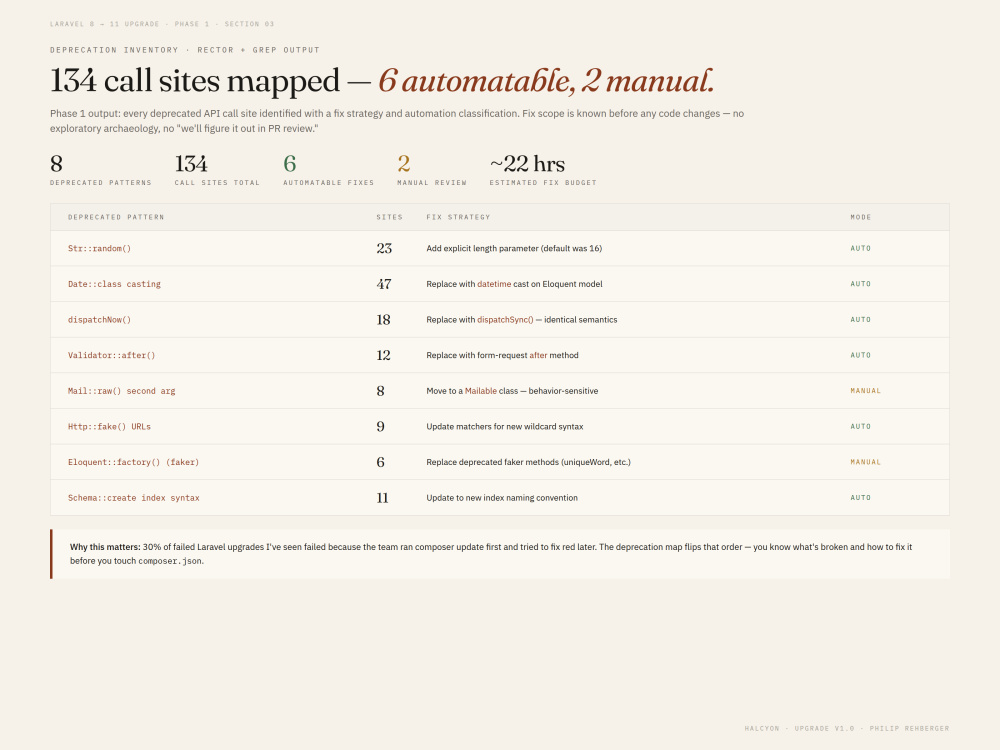Viewport: 1000px width, 750px height.
Task: Click the 'composer.json' code text
Action: tap(170, 562)
